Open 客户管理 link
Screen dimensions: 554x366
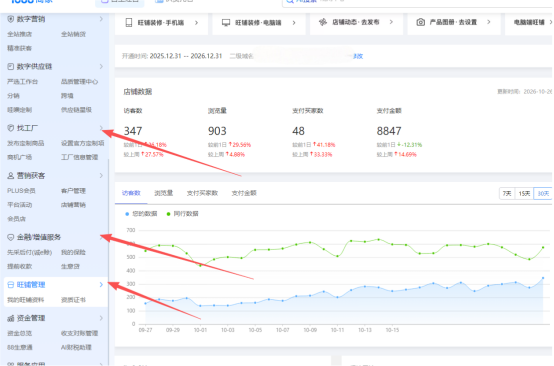(x=73, y=191)
